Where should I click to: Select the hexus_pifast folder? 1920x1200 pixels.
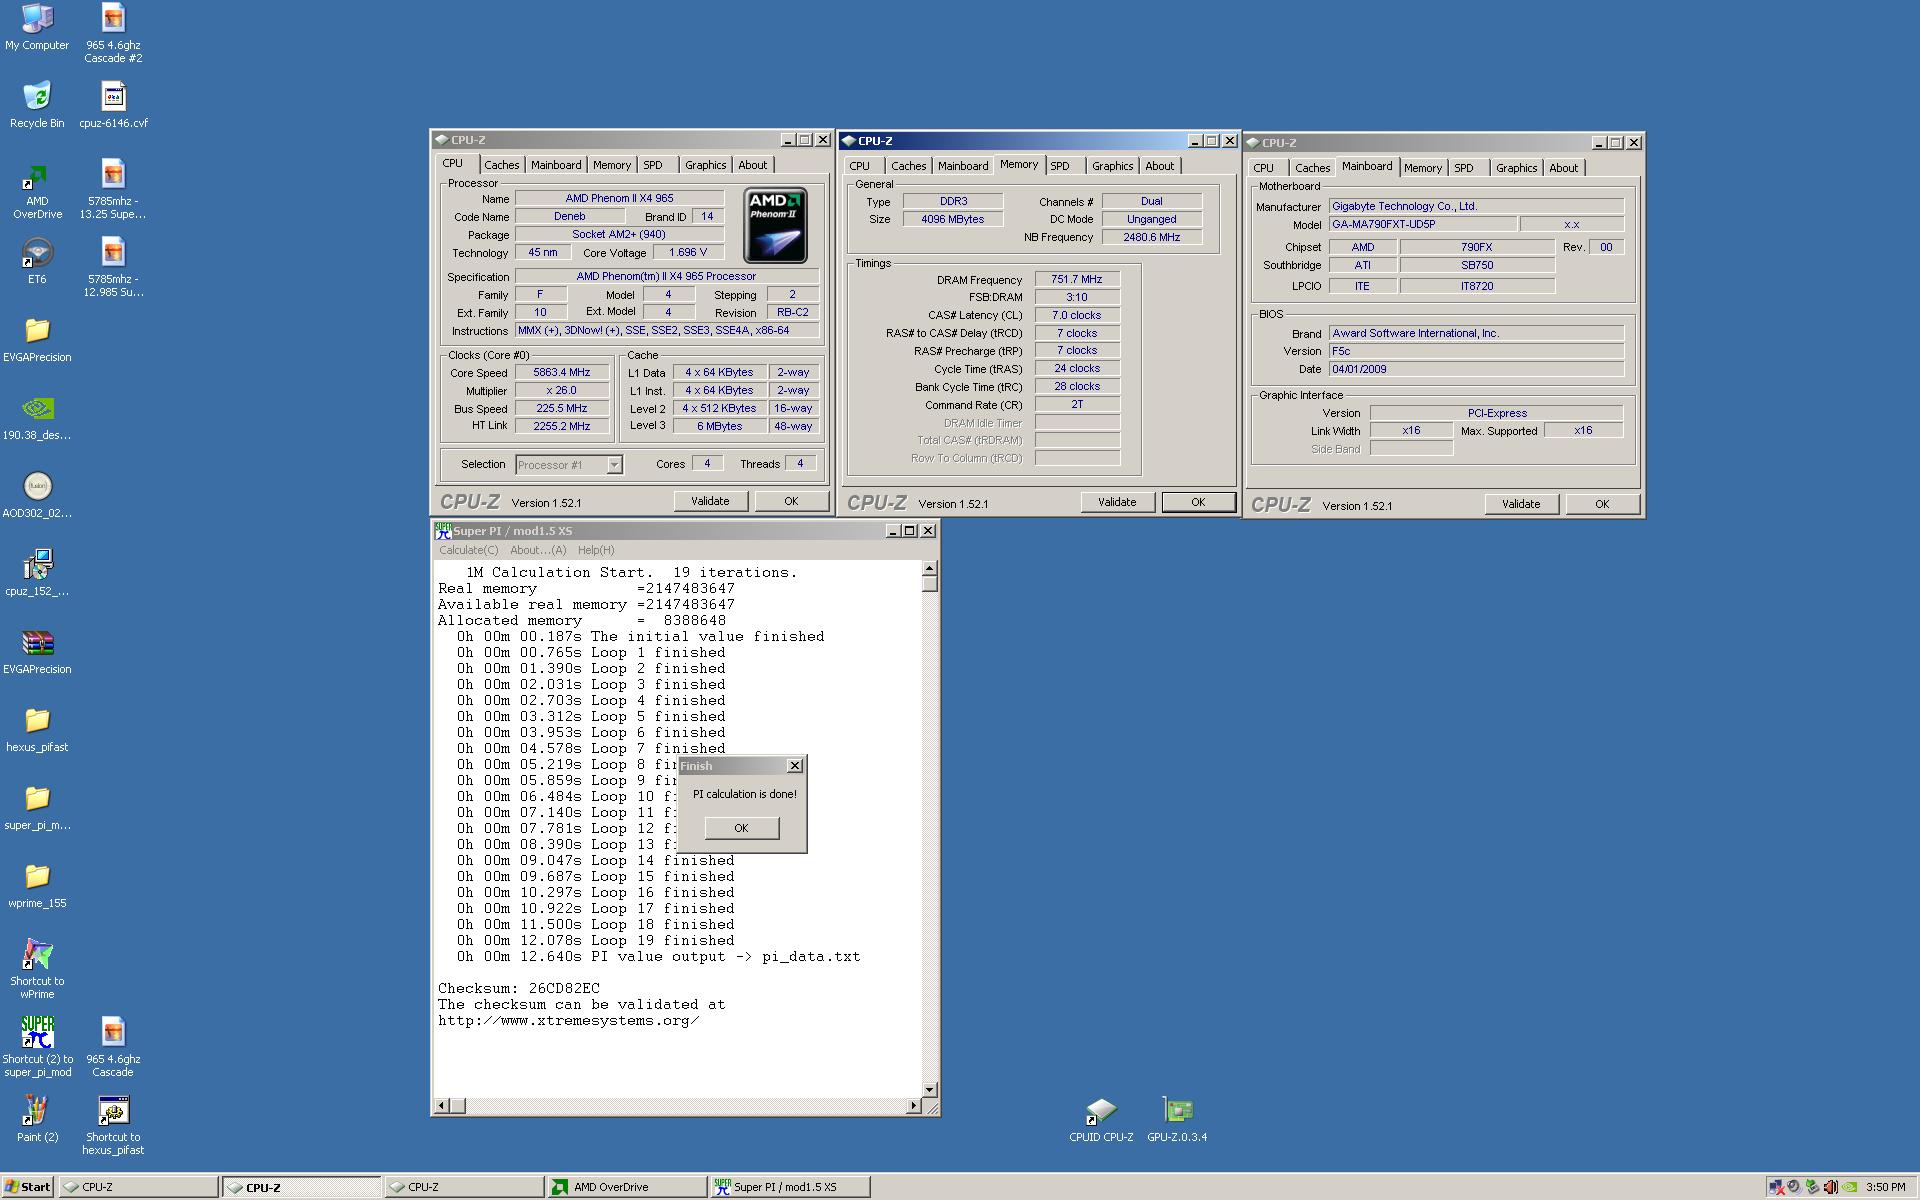pyautogui.click(x=37, y=729)
